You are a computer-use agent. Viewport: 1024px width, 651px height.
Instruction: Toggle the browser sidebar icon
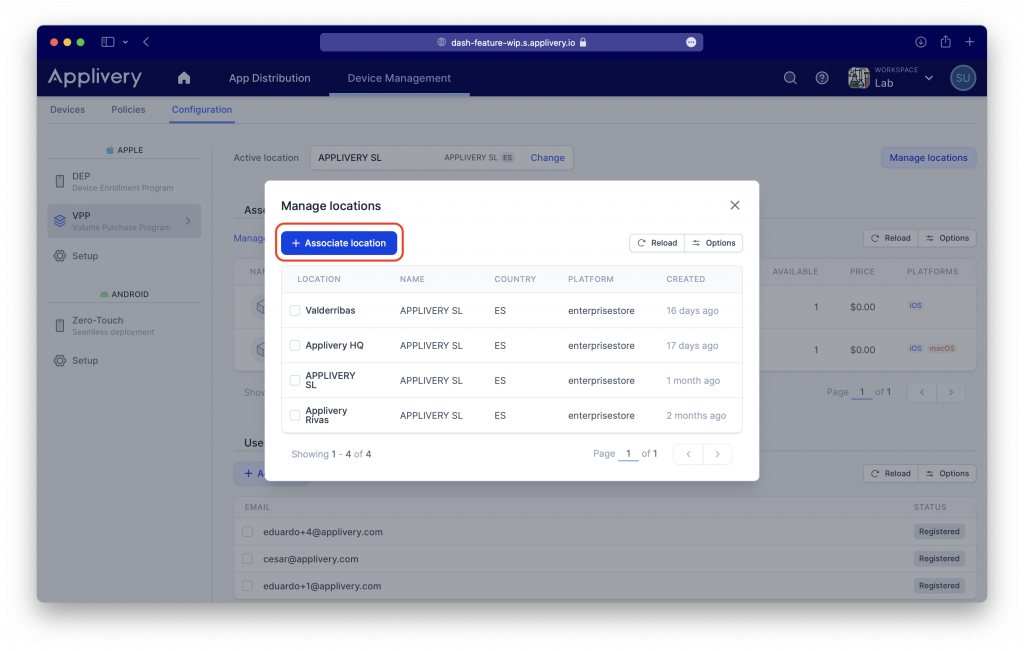click(108, 42)
